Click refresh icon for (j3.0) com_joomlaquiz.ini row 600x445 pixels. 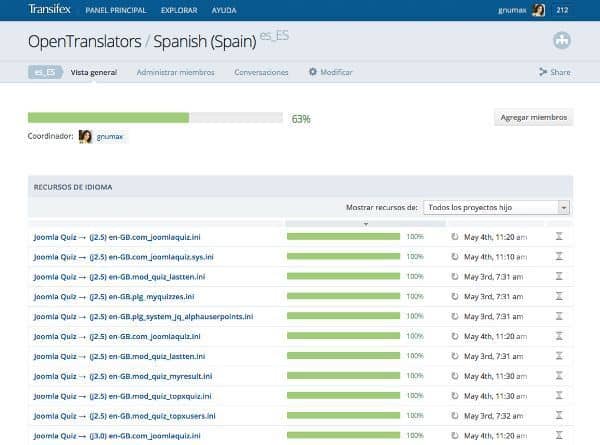point(455,436)
